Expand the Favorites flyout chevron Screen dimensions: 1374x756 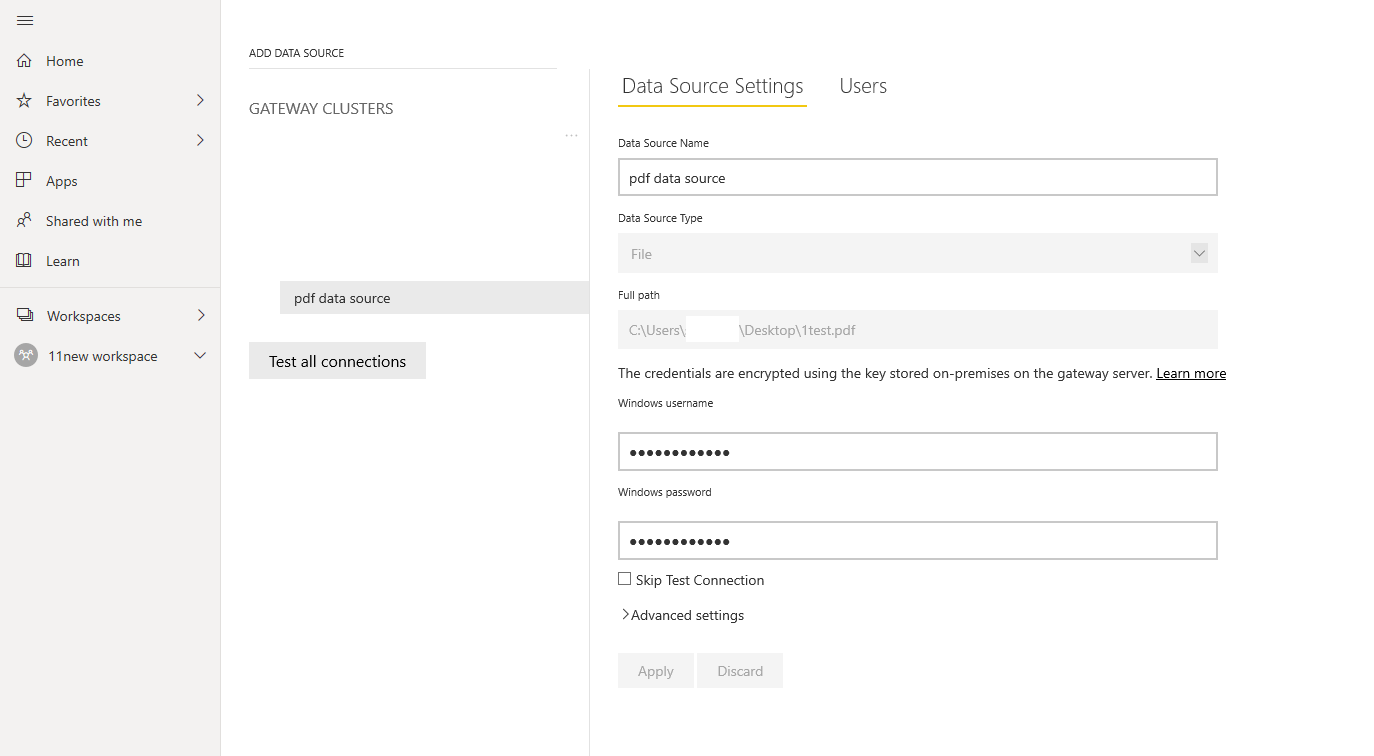tap(200, 100)
